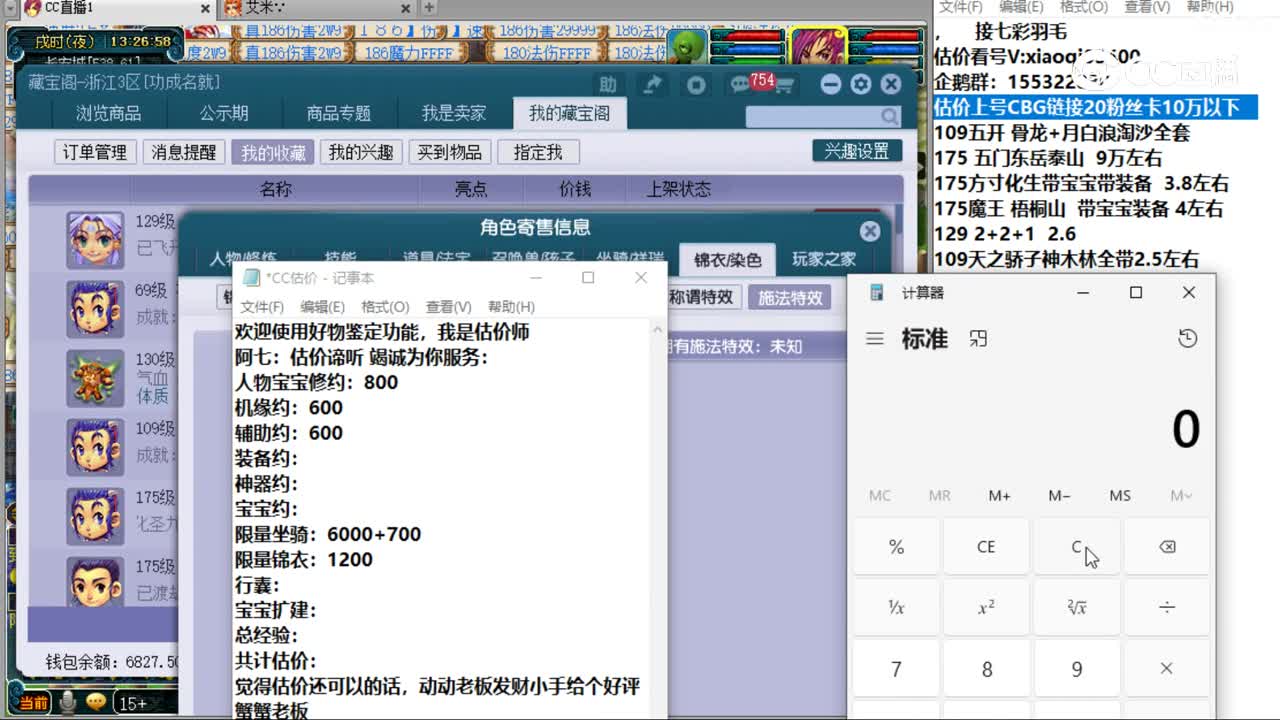Click Calculator M+ memory button
The image size is (1280, 720).
(x=1000, y=495)
